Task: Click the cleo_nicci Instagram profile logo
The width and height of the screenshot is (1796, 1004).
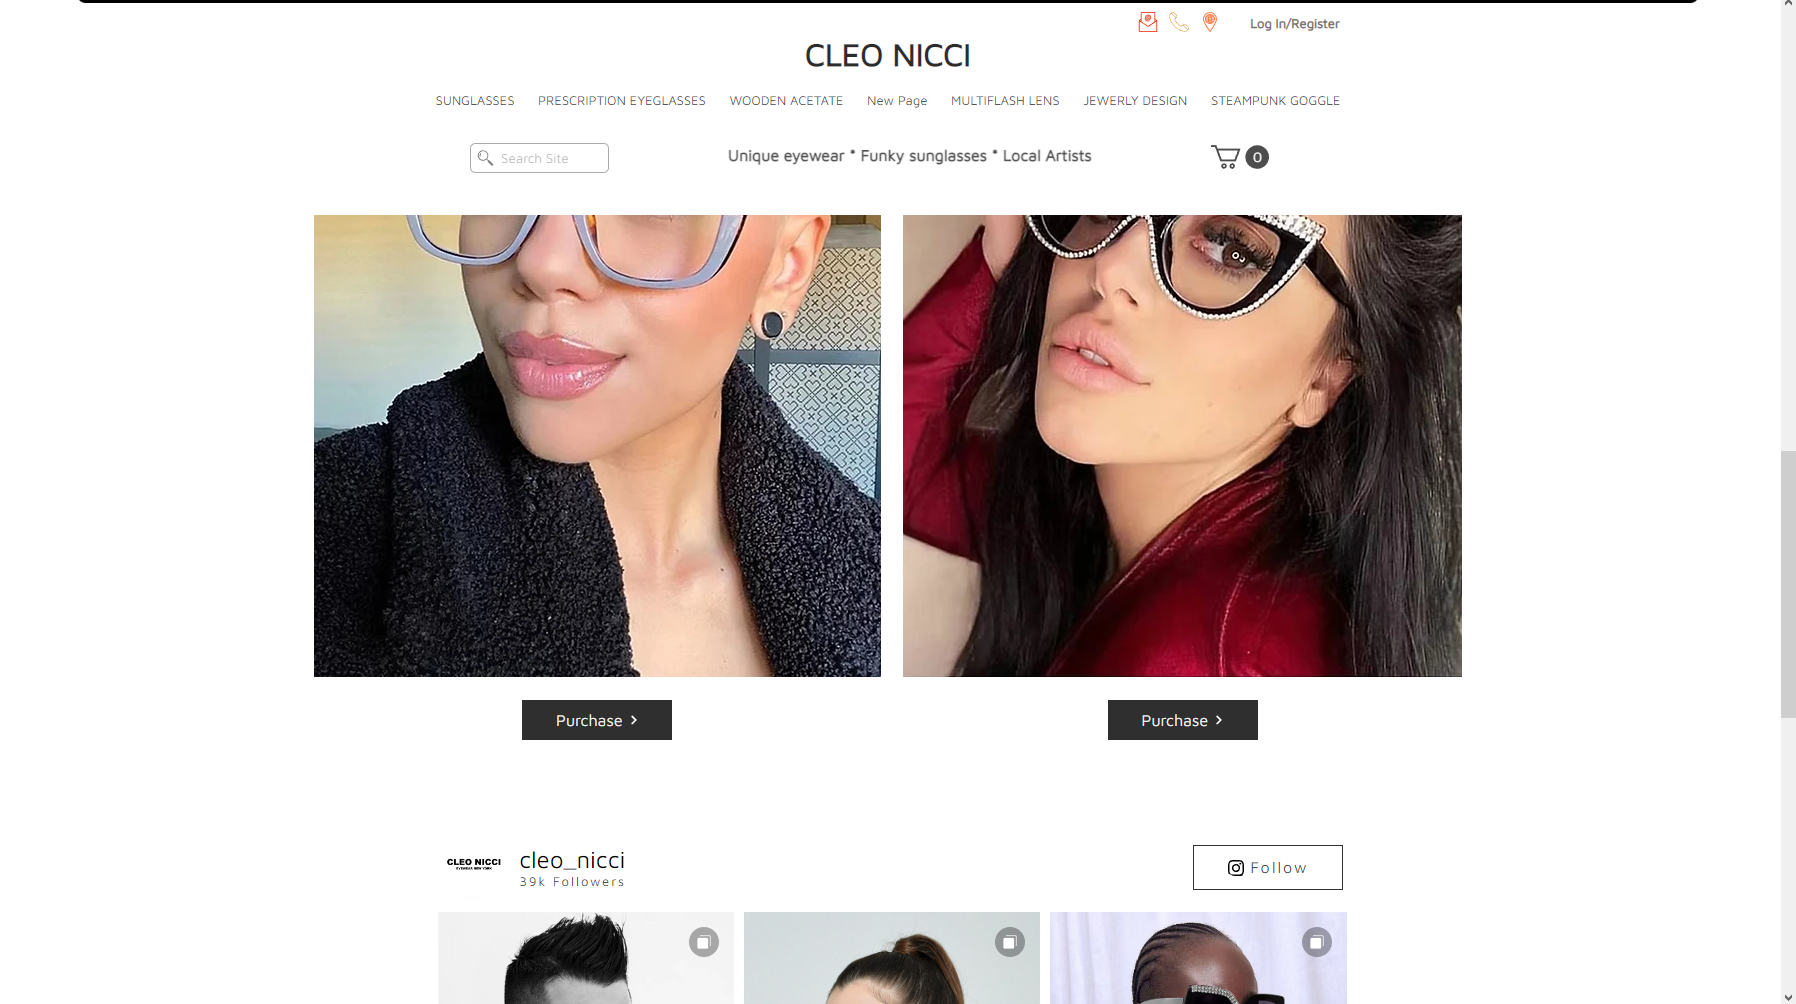Action: 474,863
